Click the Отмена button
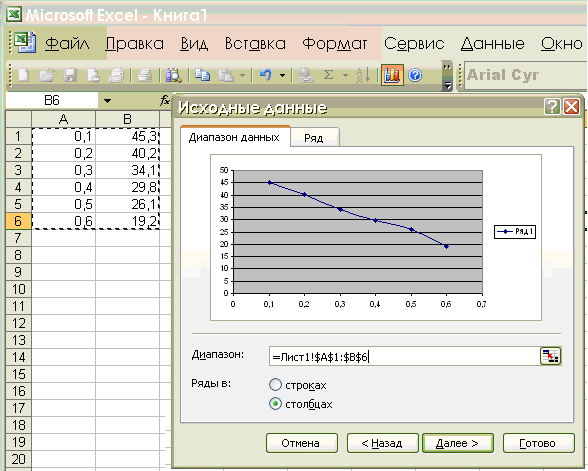The width and height of the screenshot is (588, 471). coord(302,443)
